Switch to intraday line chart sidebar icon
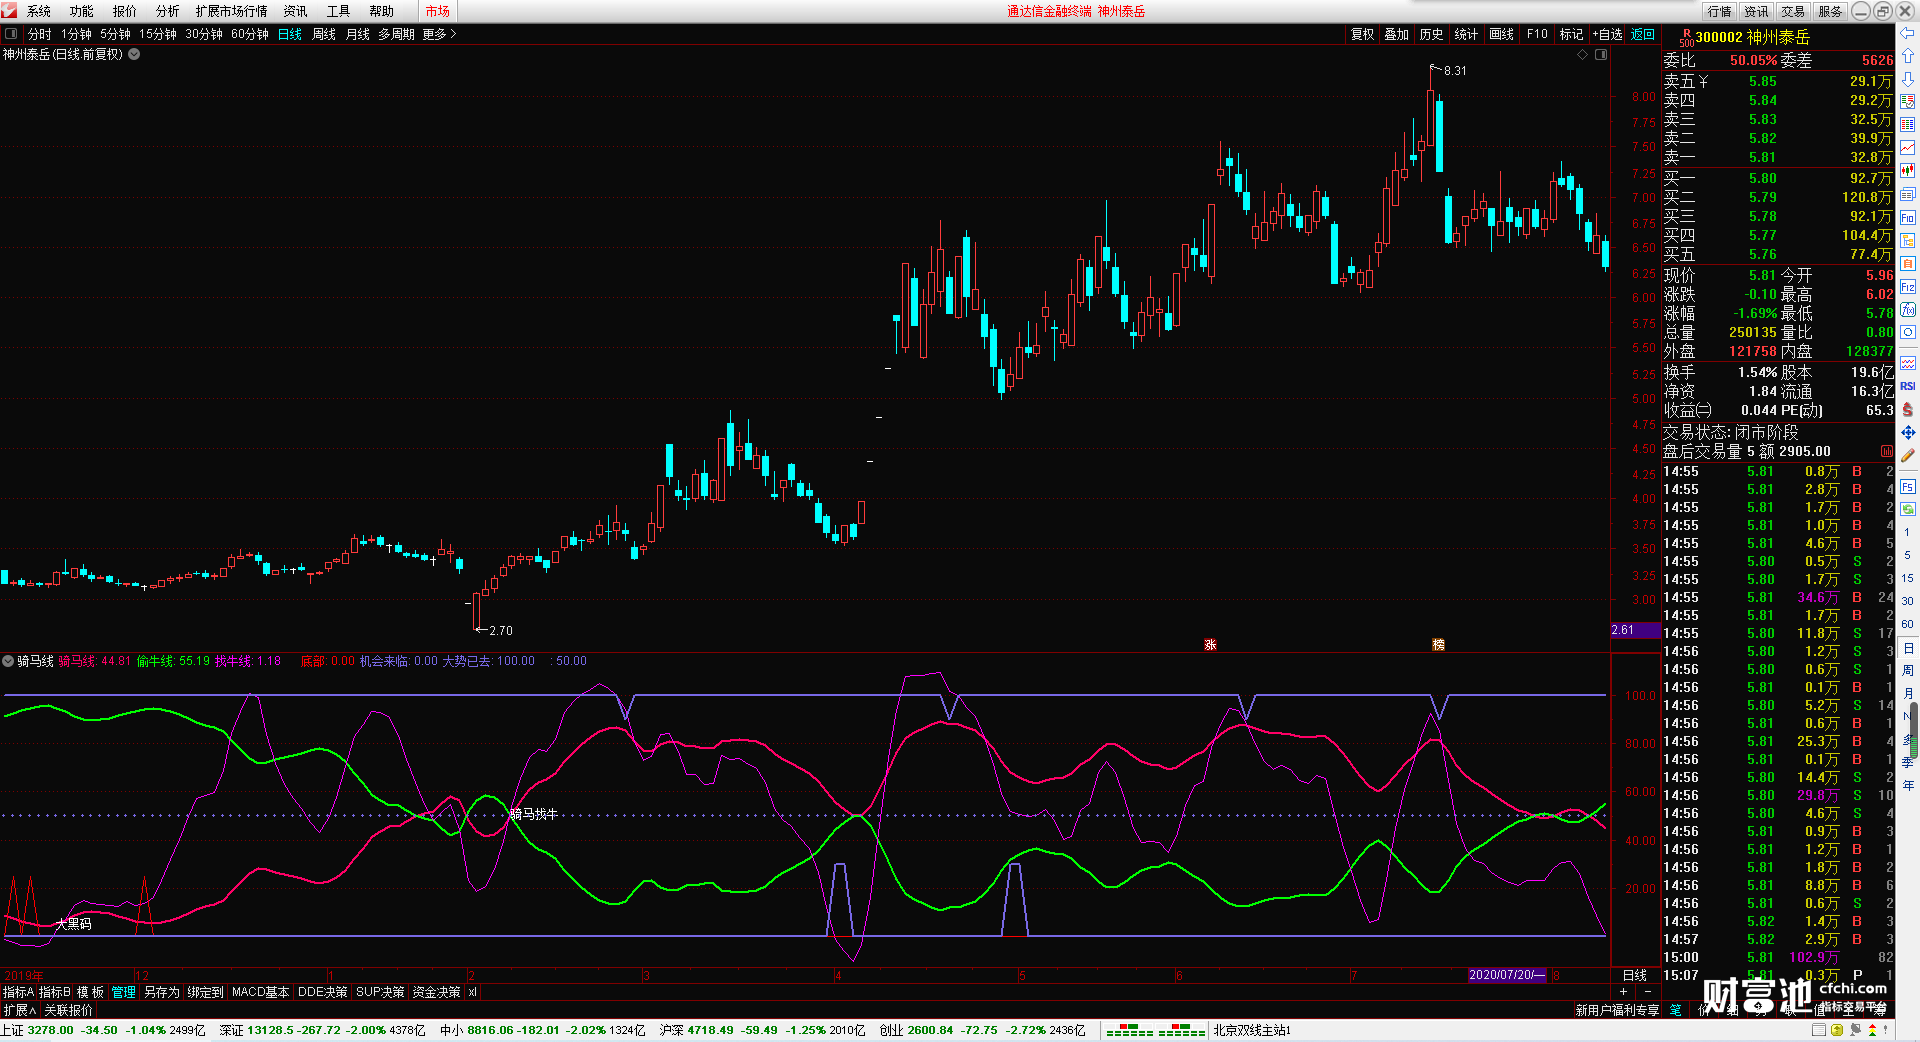The image size is (1920, 1042). (x=1908, y=148)
